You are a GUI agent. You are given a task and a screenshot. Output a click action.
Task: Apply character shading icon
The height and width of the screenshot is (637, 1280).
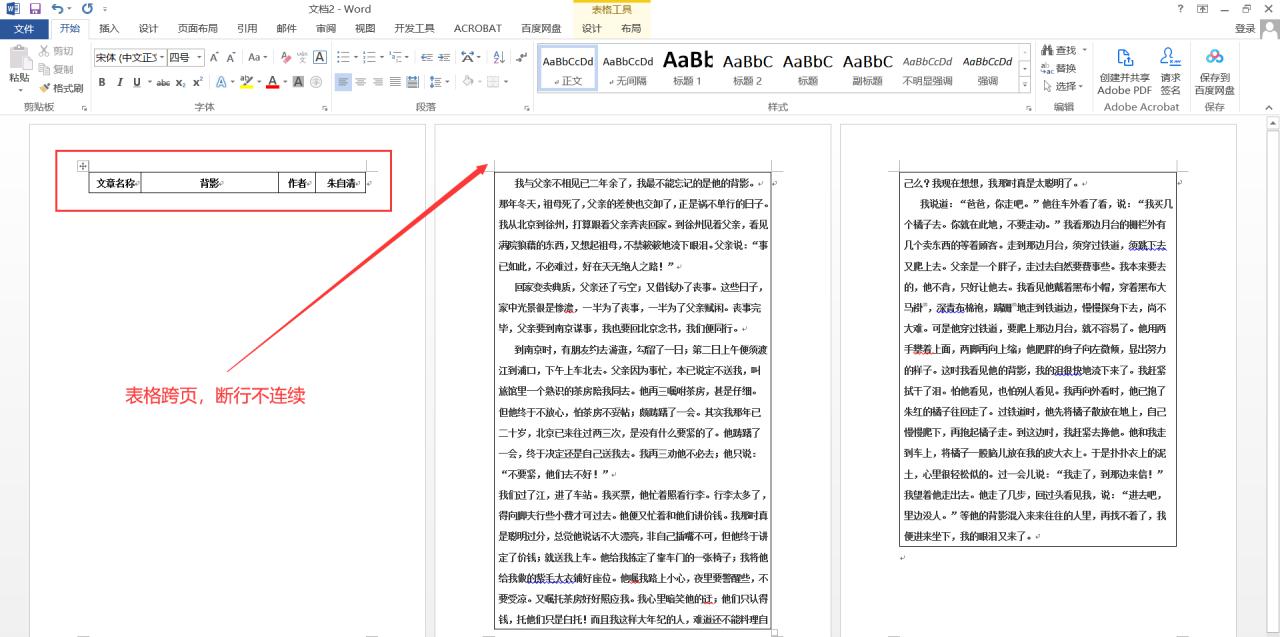point(298,82)
